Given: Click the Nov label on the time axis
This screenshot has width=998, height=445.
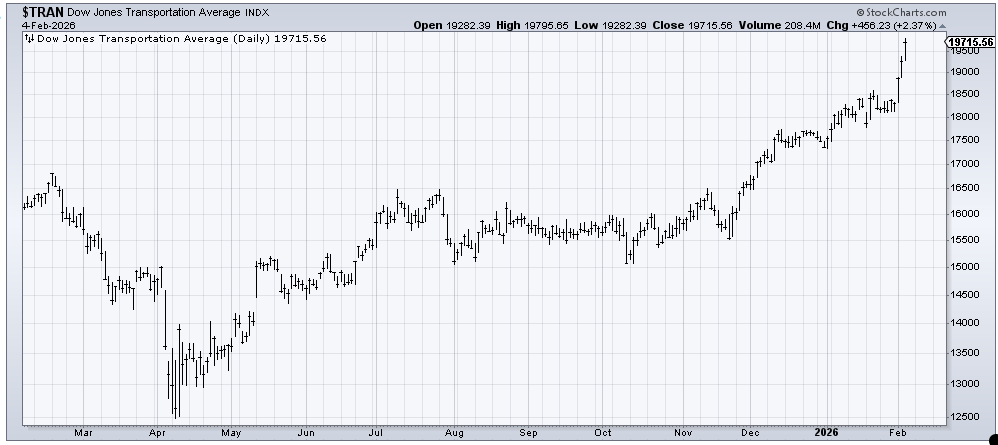Looking at the screenshot, I should click(684, 432).
